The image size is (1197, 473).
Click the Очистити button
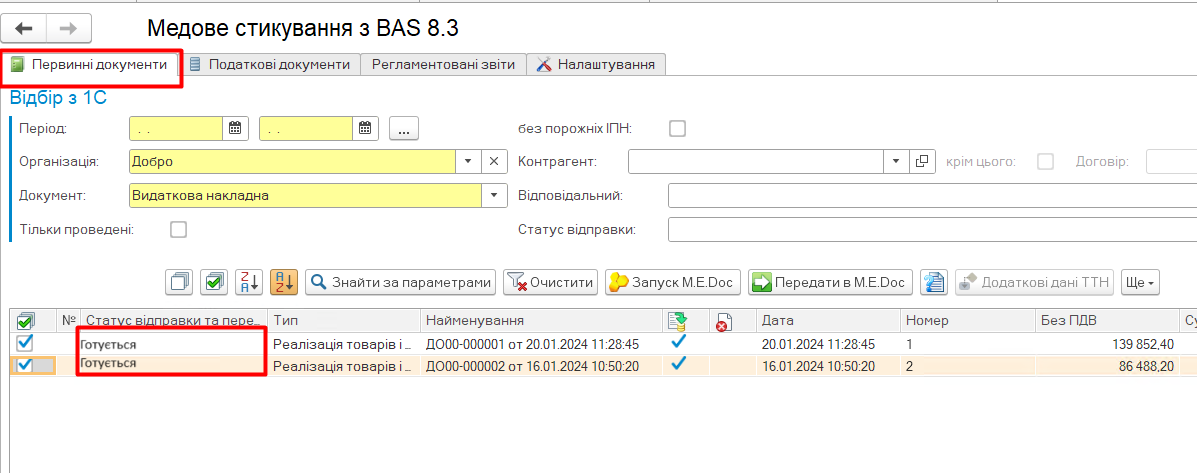[550, 282]
